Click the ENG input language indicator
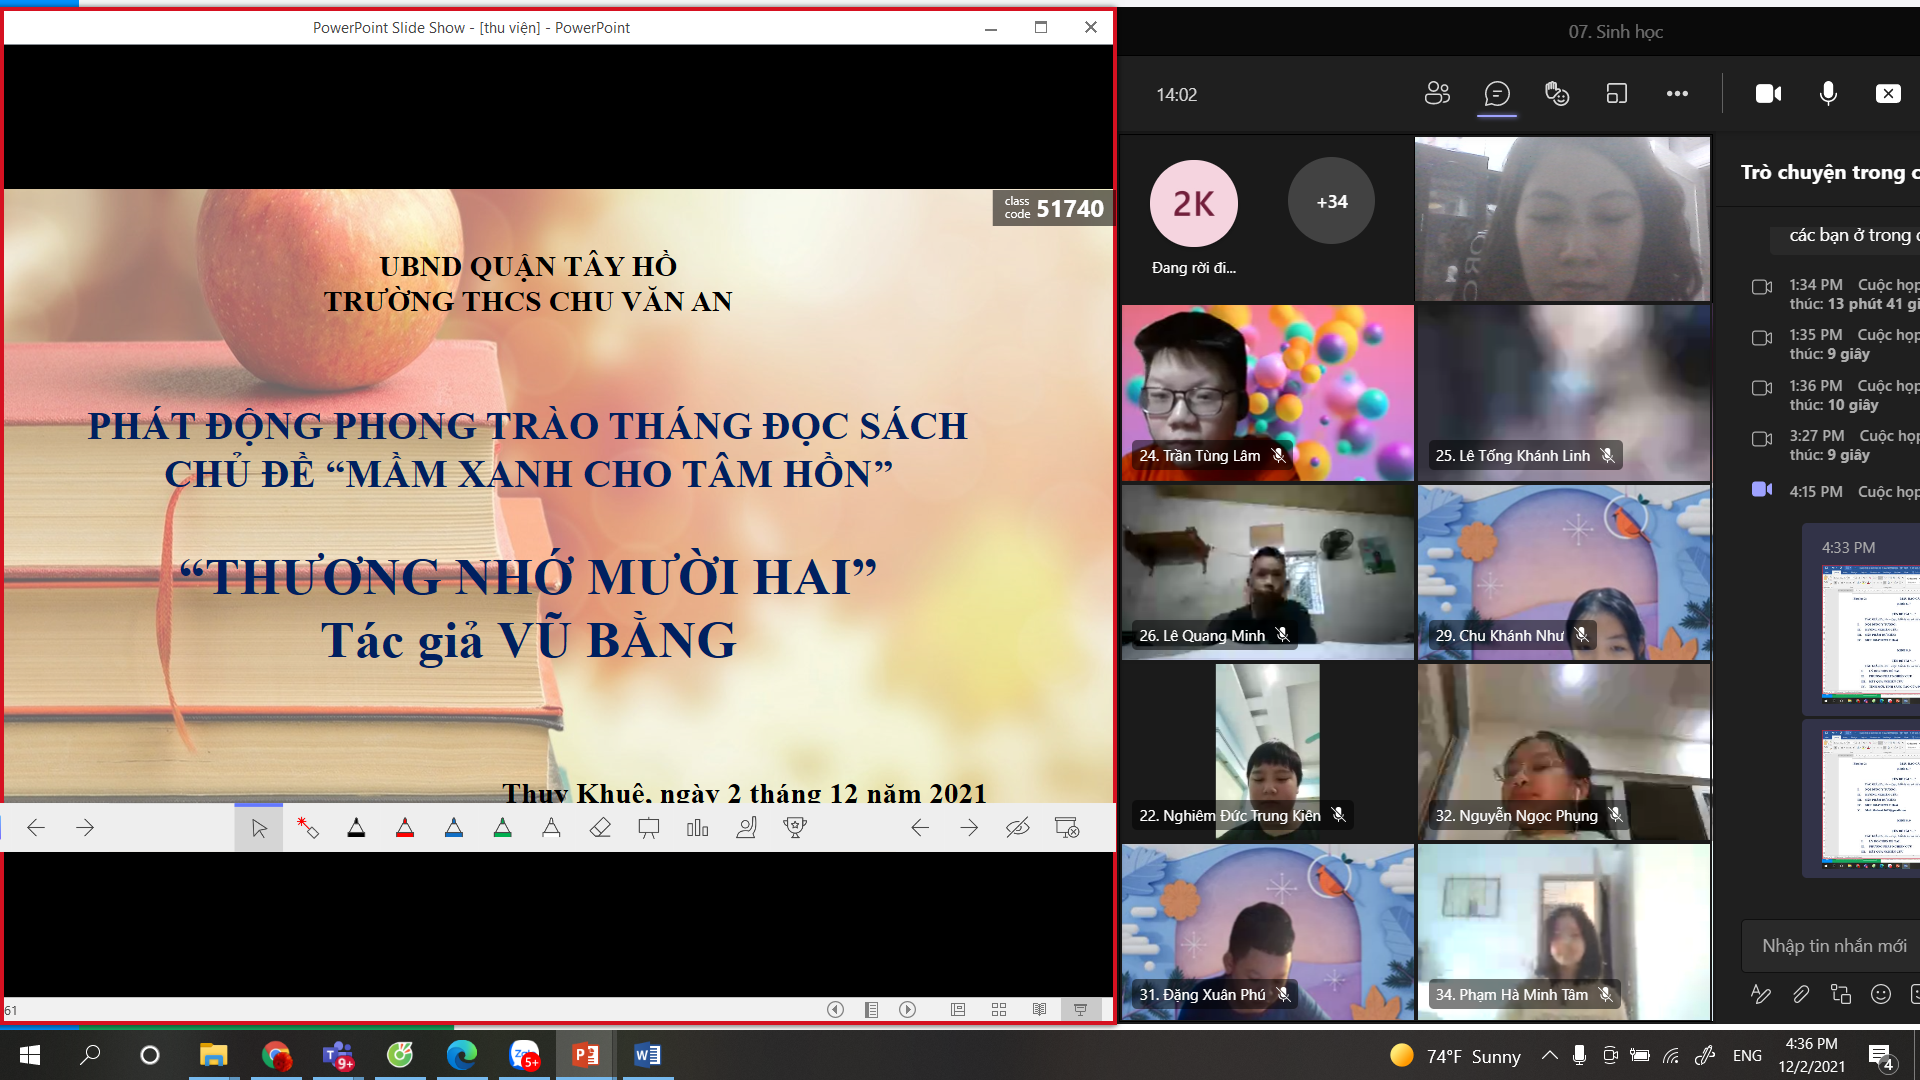Image resolution: width=1920 pixels, height=1080 pixels. (x=1747, y=1056)
